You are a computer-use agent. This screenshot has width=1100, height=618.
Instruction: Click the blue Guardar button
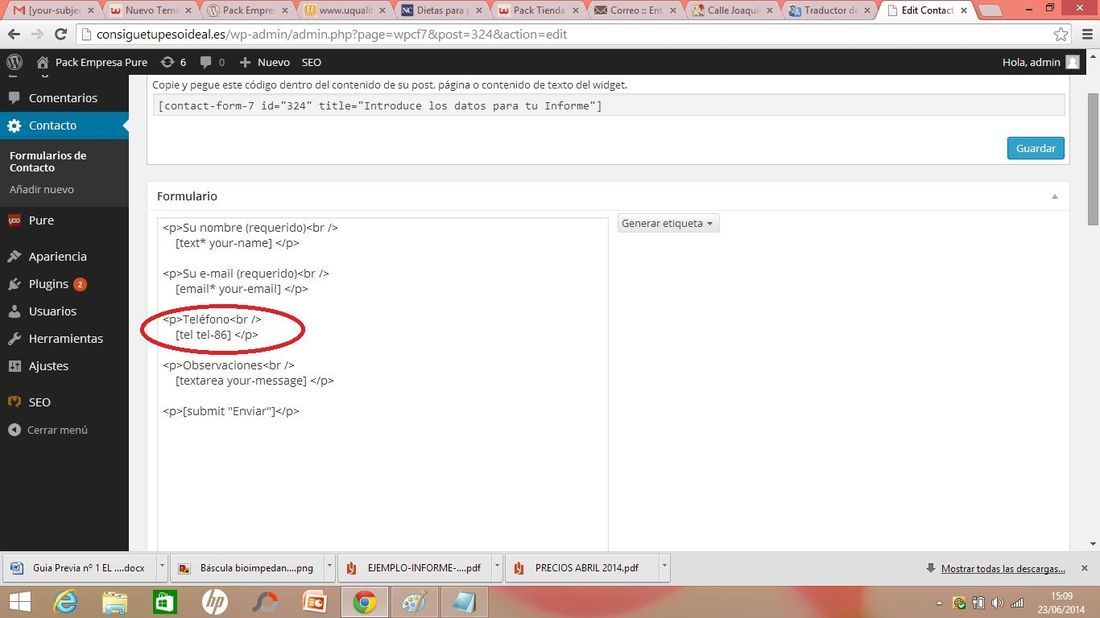click(1035, 148)
